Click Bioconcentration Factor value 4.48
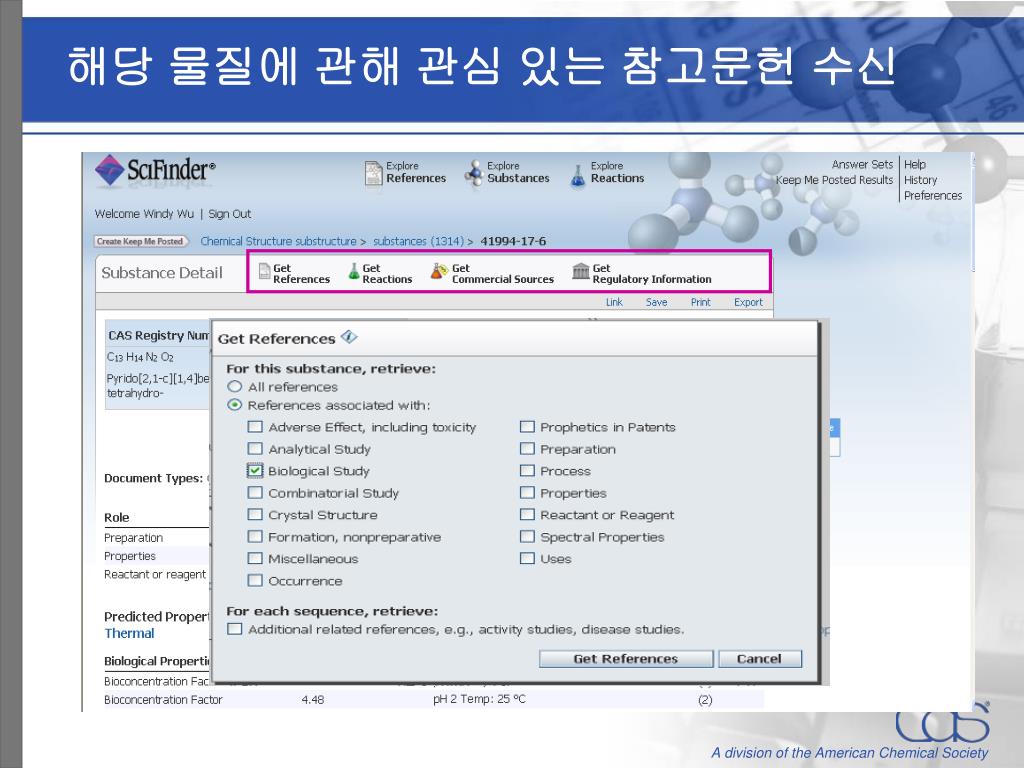The image size is (1024, 768). coord(313,700)
